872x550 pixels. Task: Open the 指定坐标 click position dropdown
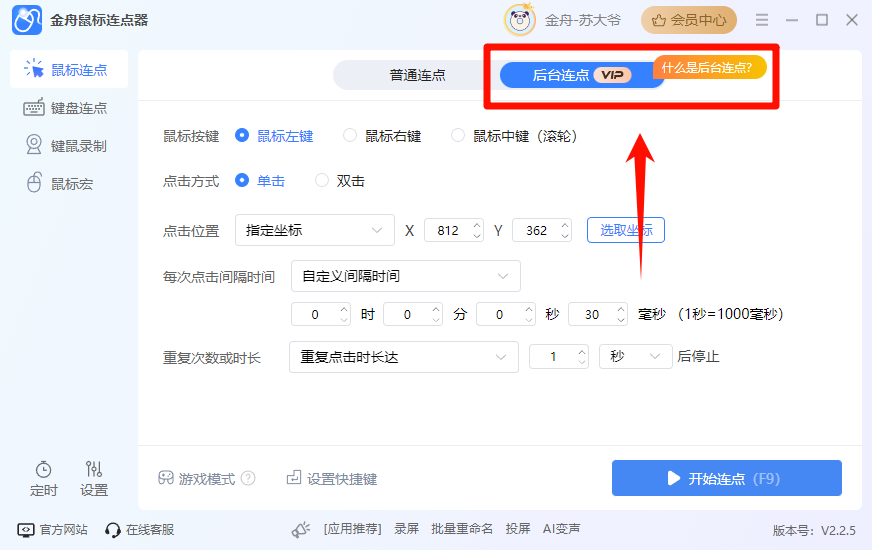point(315,230)
